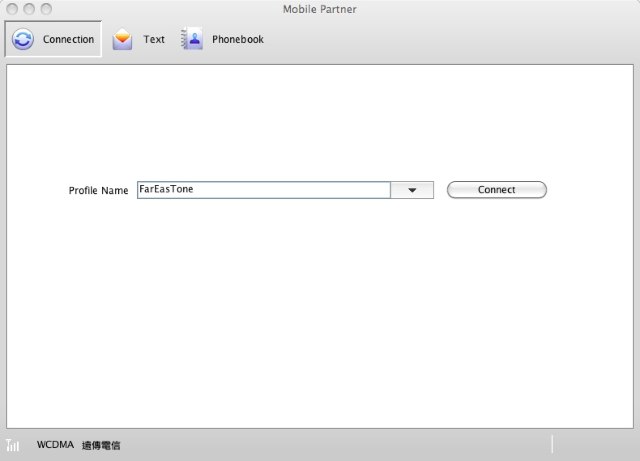Viewport: 640px width, 461px height.
Task: Close the Mobile Partner window
Action: click(12, 9)
